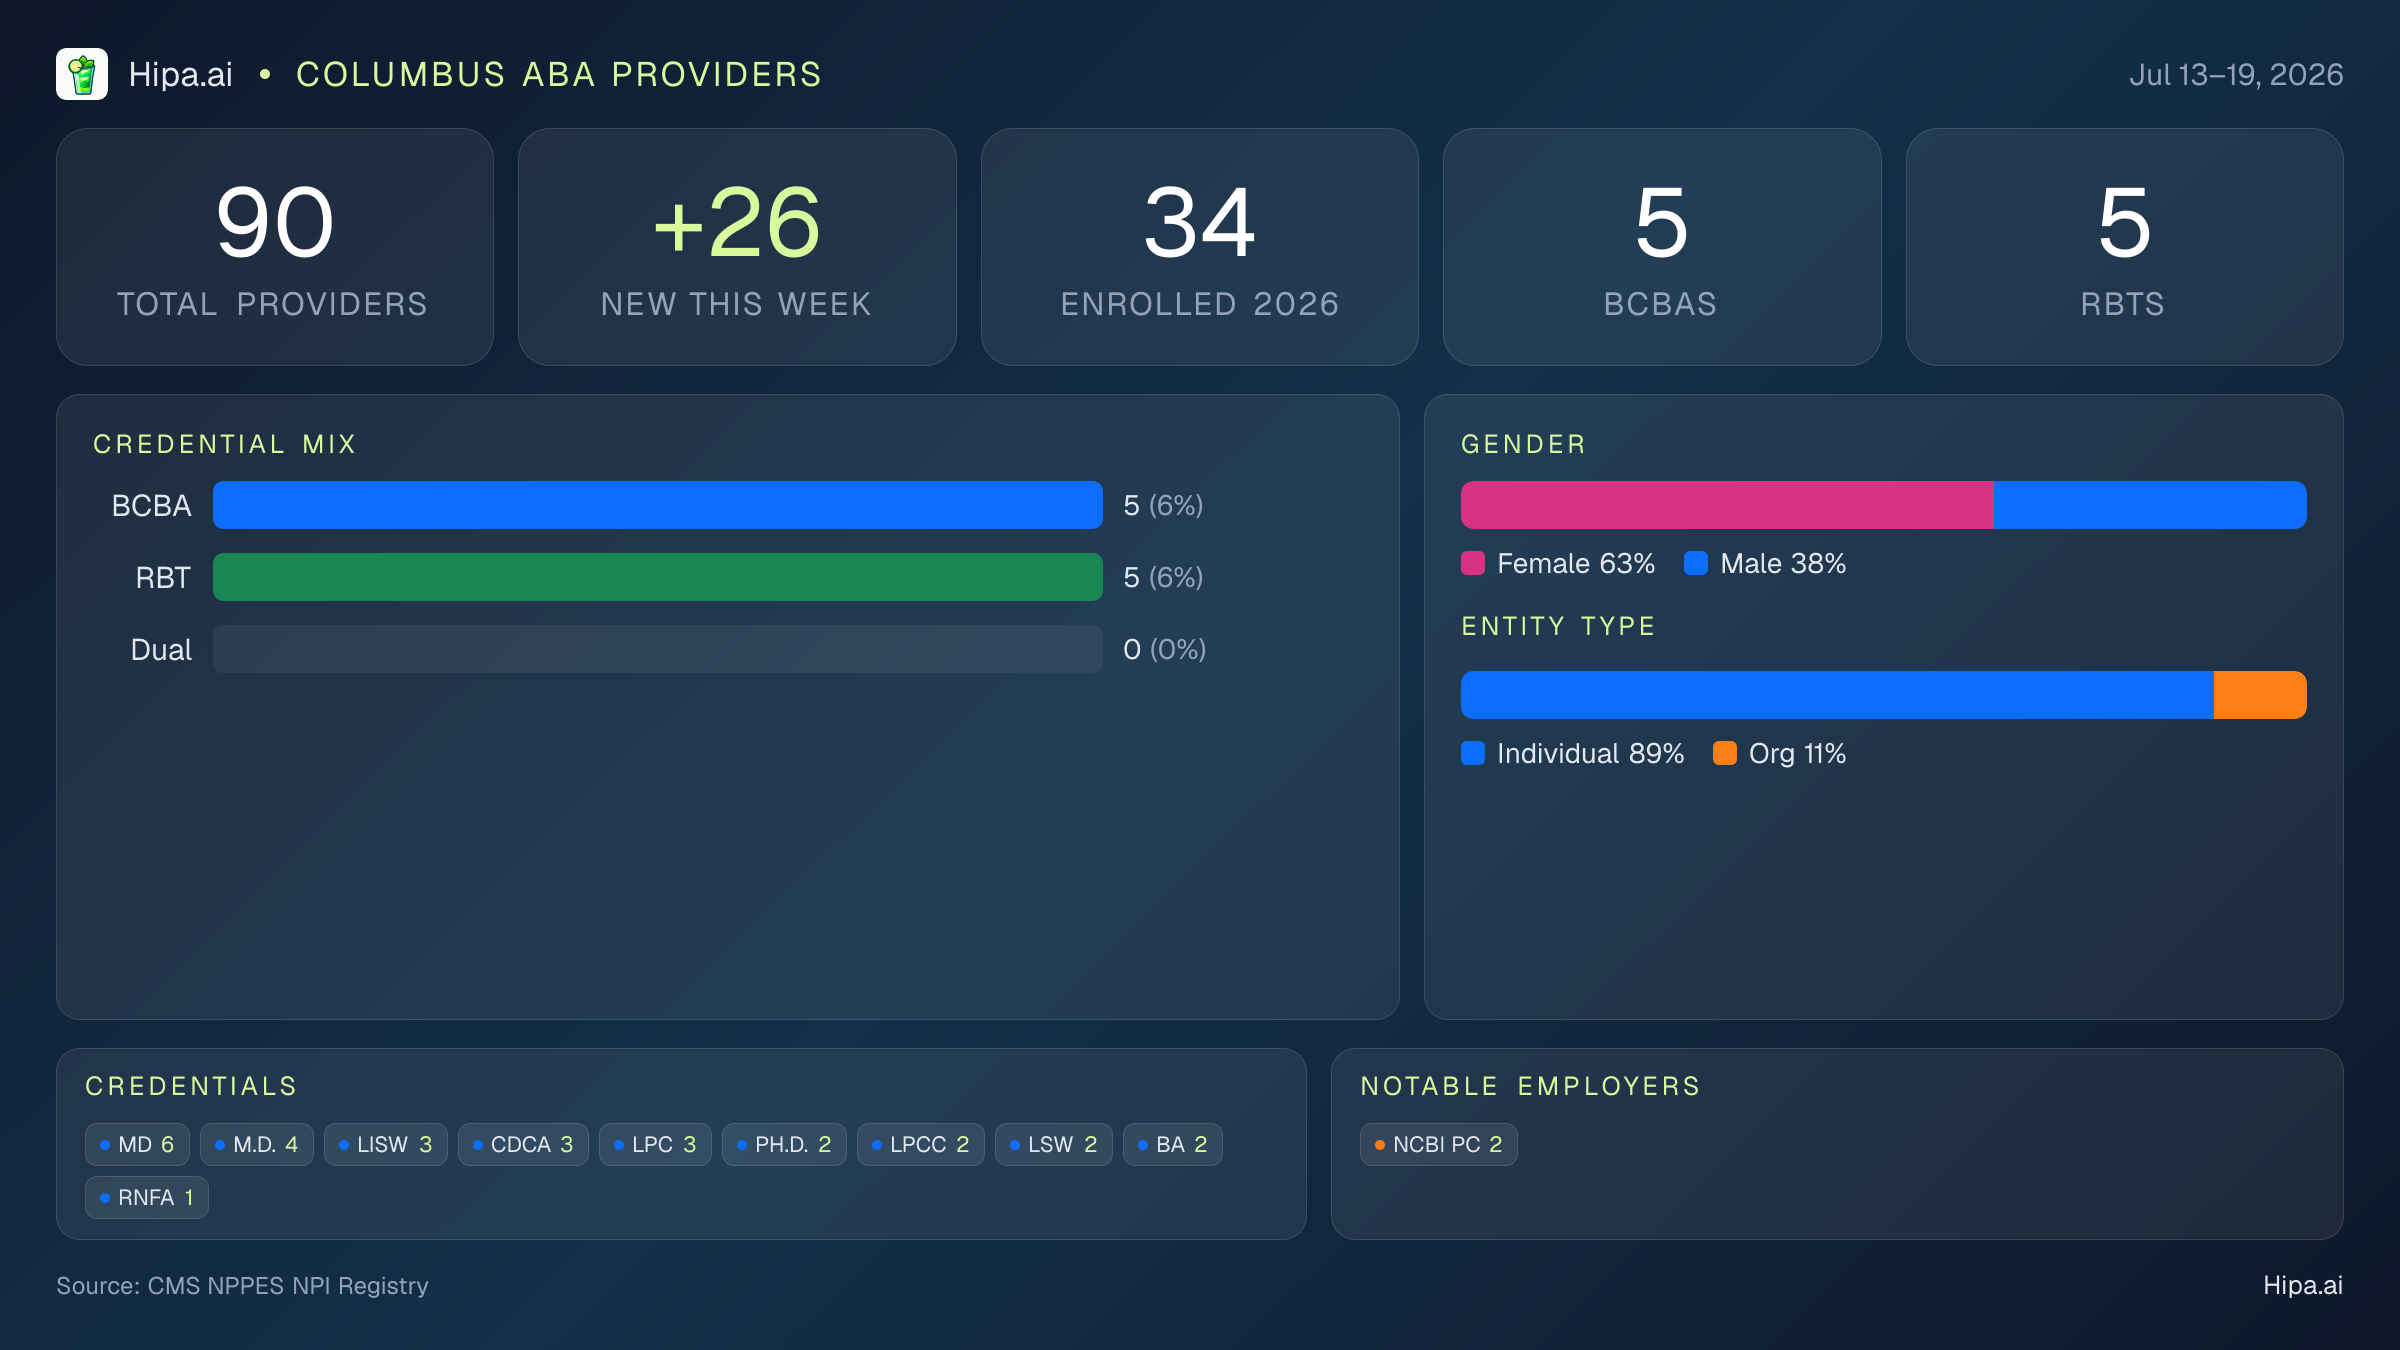The width and height of the screenshot is (2400, 1350).
Task: Click the Credential Mix heading
Action: pos(225,444)
